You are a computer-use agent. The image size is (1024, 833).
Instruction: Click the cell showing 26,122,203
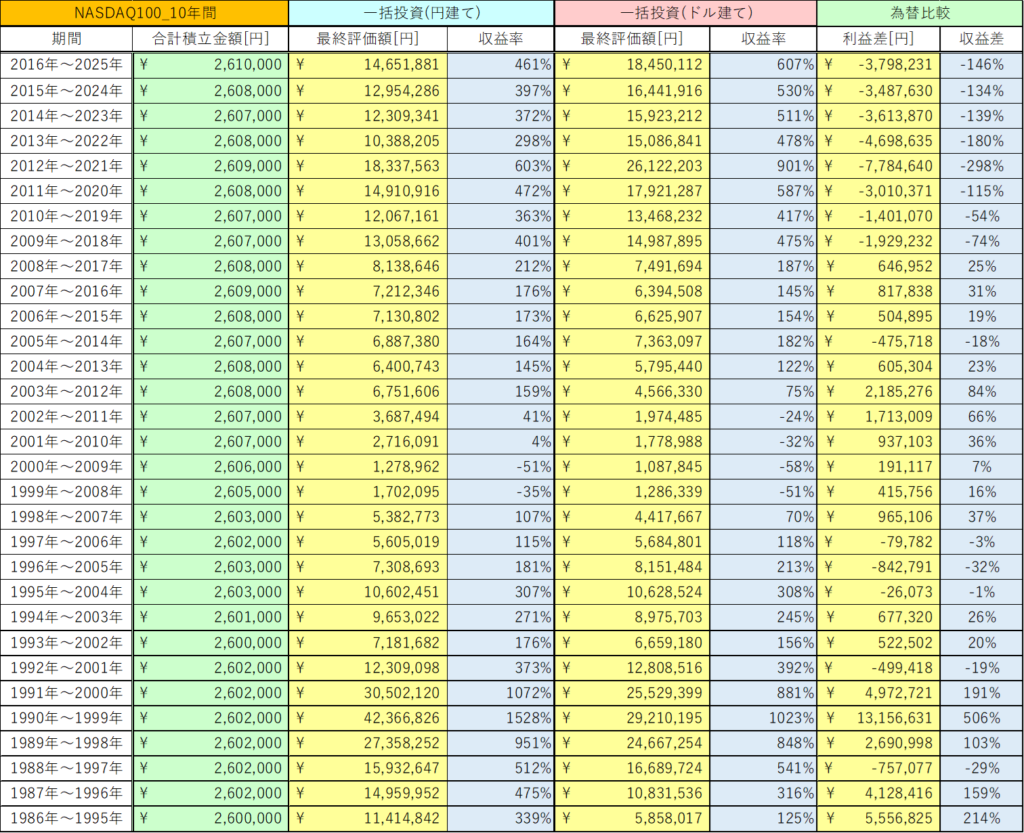(x=632, y=165)
